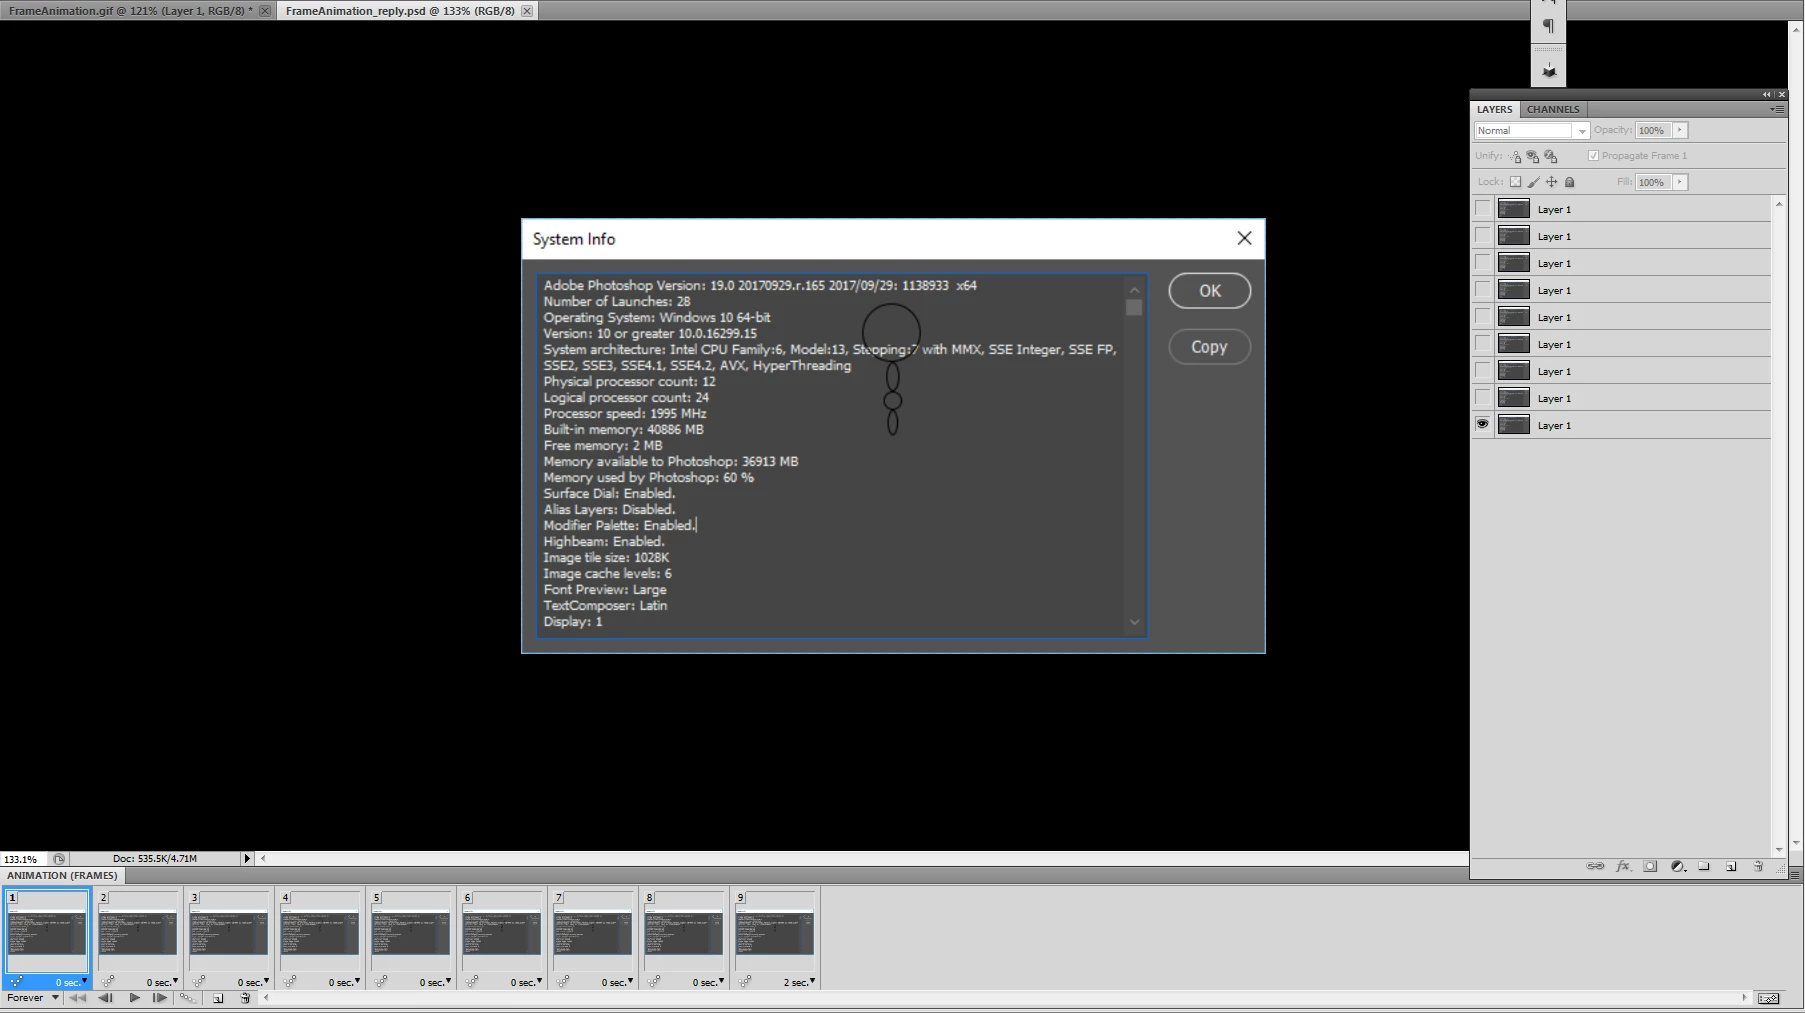Select animation frame 4 thumbnail
Screen dimensions: 1805x1013
point(319,932)
